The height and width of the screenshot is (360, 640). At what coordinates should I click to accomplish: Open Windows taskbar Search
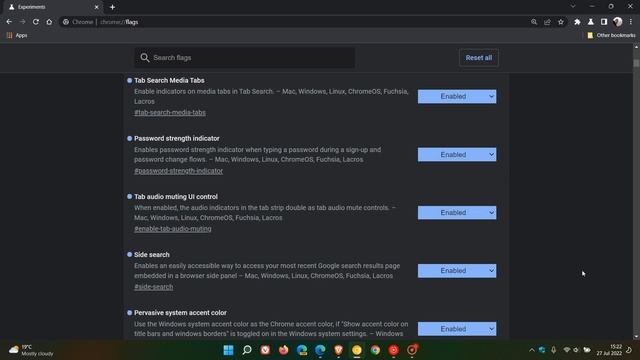(x=247, y=350)
